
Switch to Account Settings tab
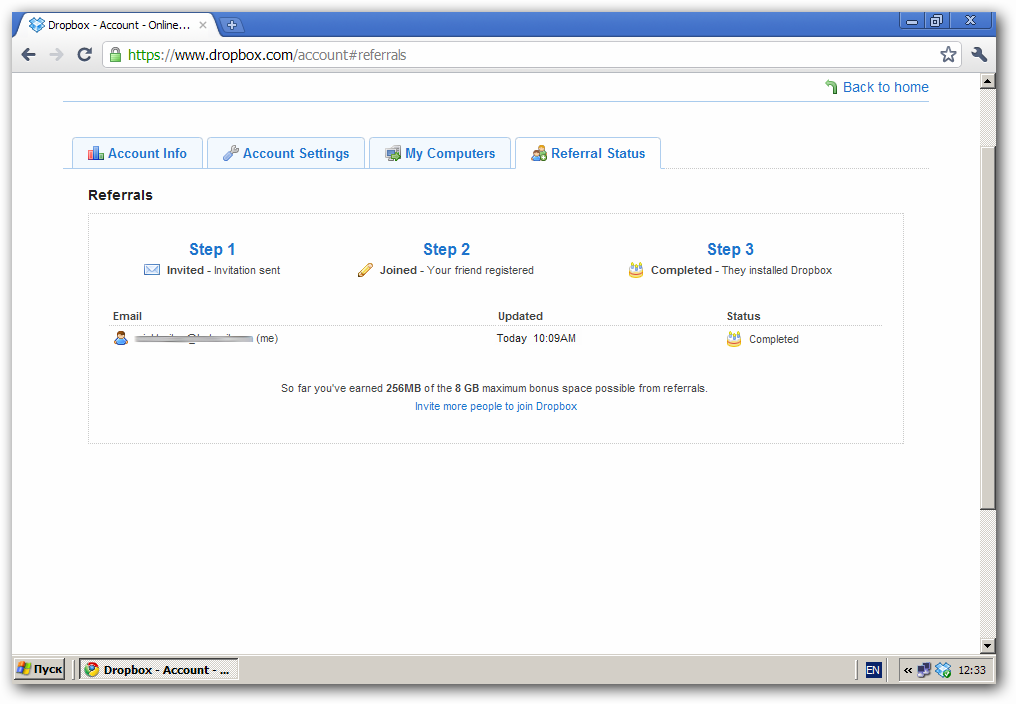click(x=286, y=153)
